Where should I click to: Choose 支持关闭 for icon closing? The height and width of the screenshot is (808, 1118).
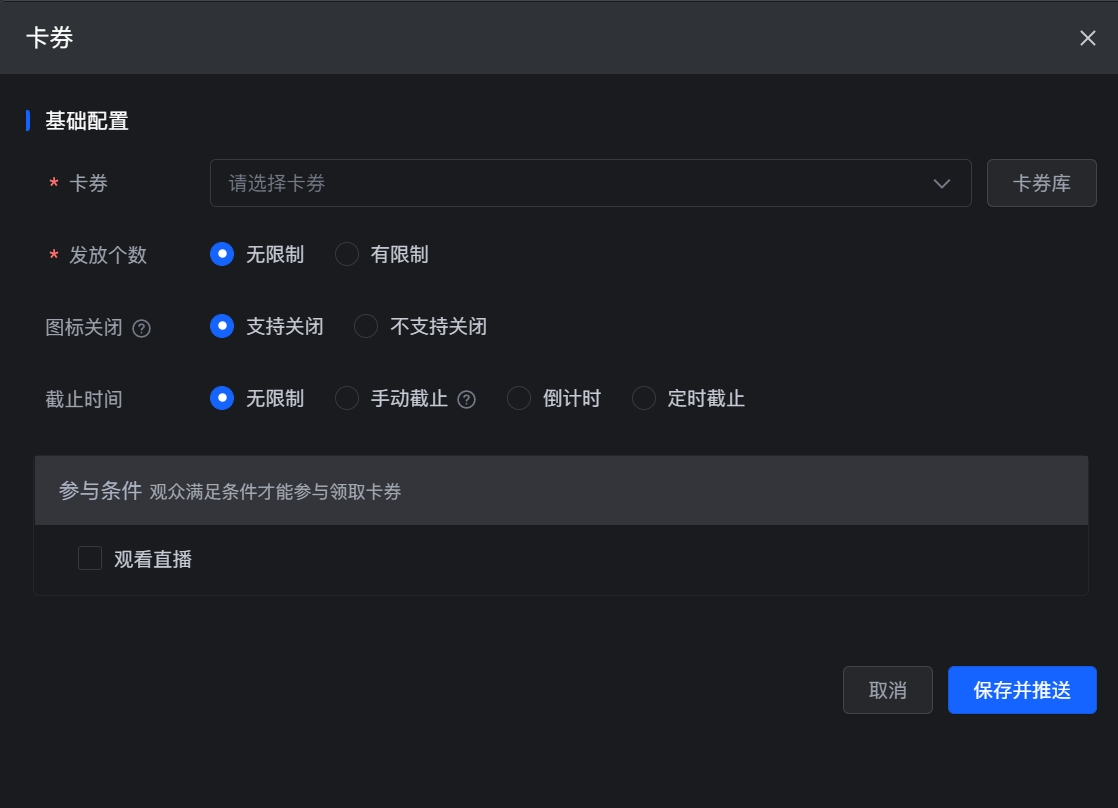click(x=222, y=327)
